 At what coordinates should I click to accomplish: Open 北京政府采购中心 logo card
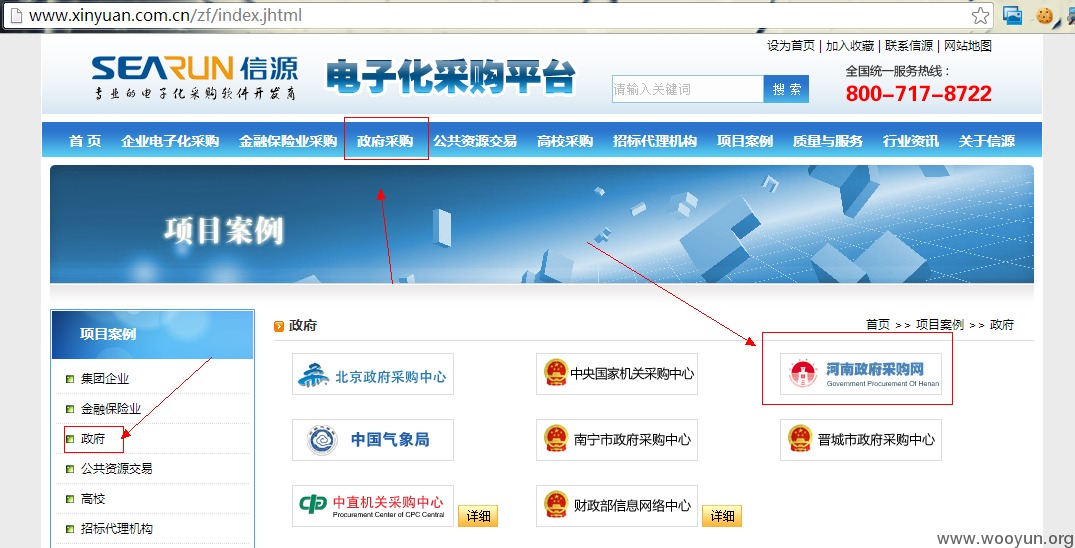[x=373, y=374]
